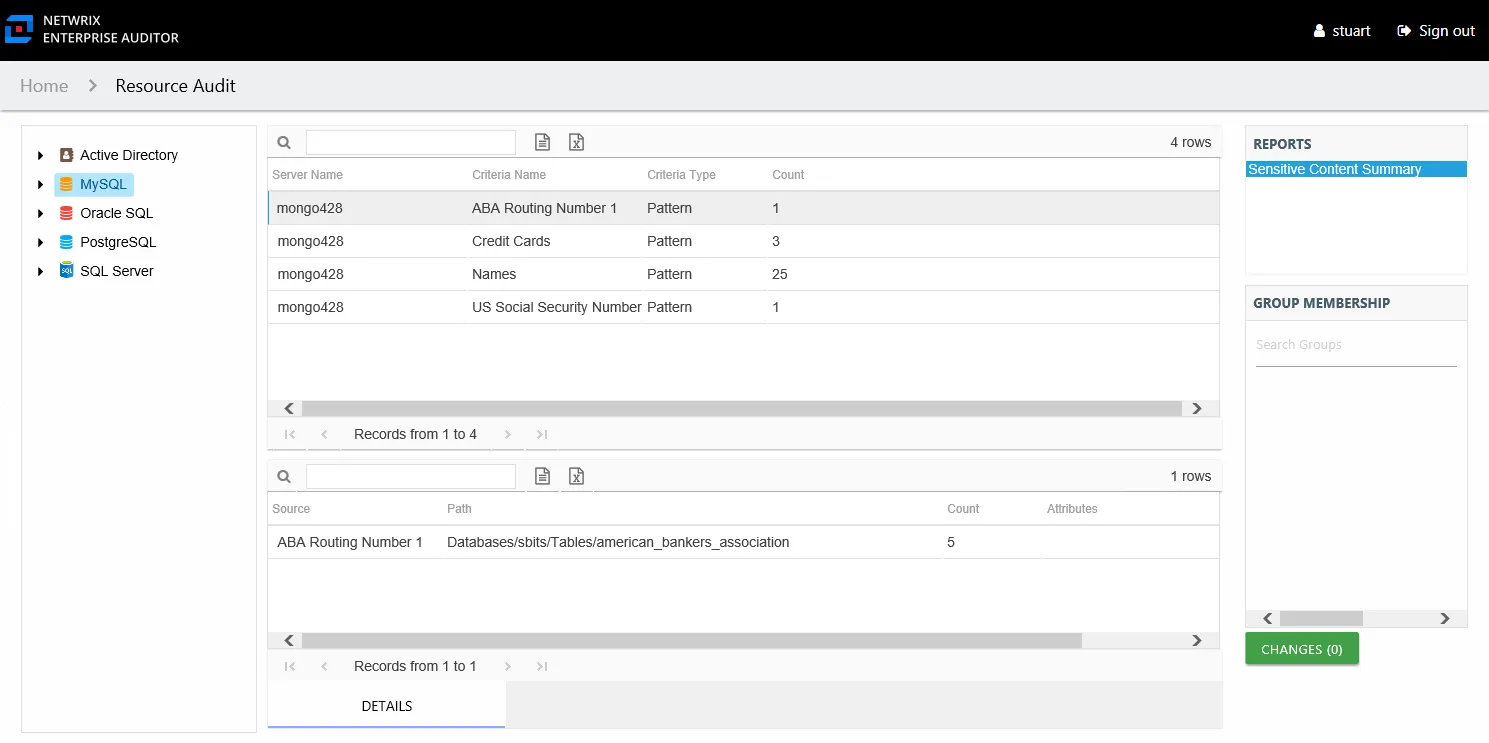
Task: Expand the SQL Server tree node
Action: (40, 271)
